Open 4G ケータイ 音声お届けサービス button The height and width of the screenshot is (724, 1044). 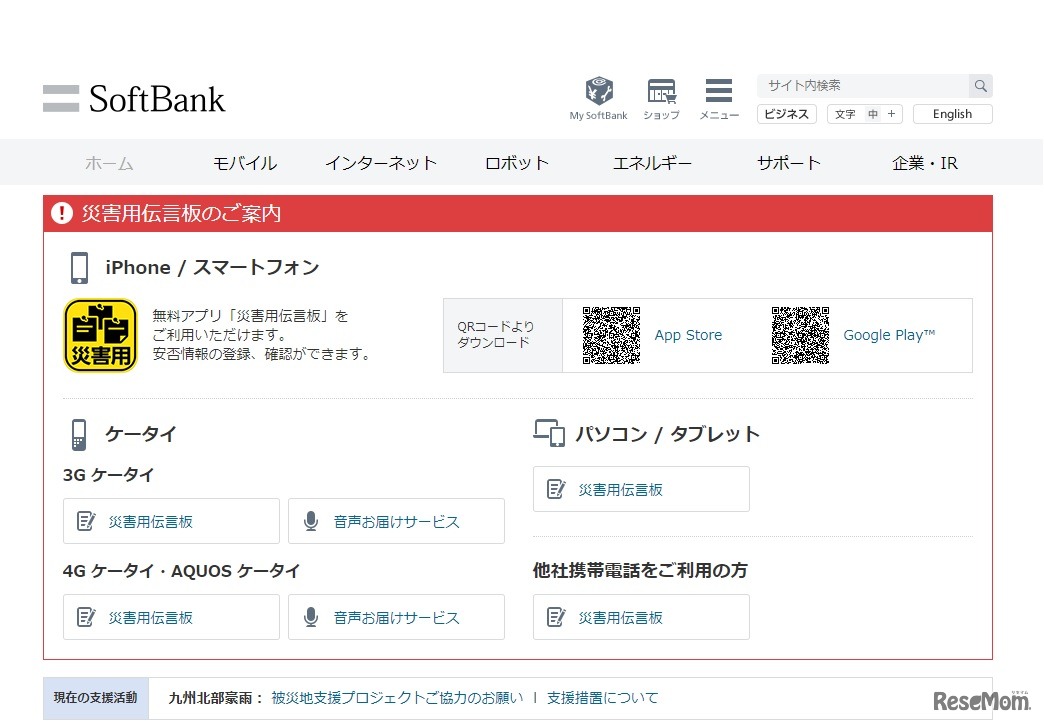tap(396, 617)
